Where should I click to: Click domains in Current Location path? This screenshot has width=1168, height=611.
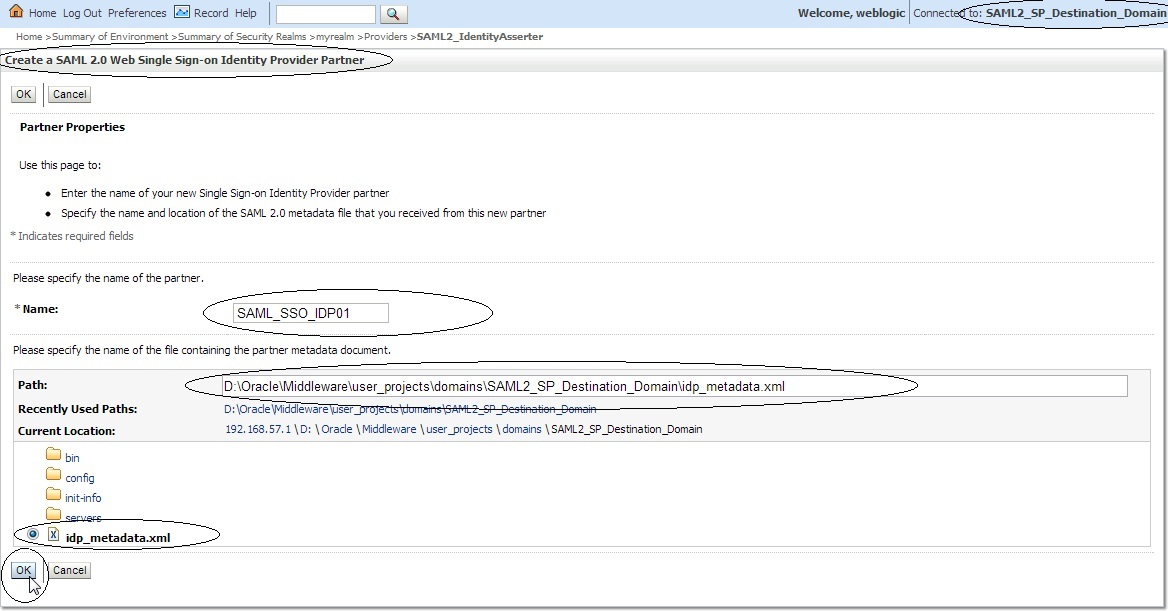(521, 429)
